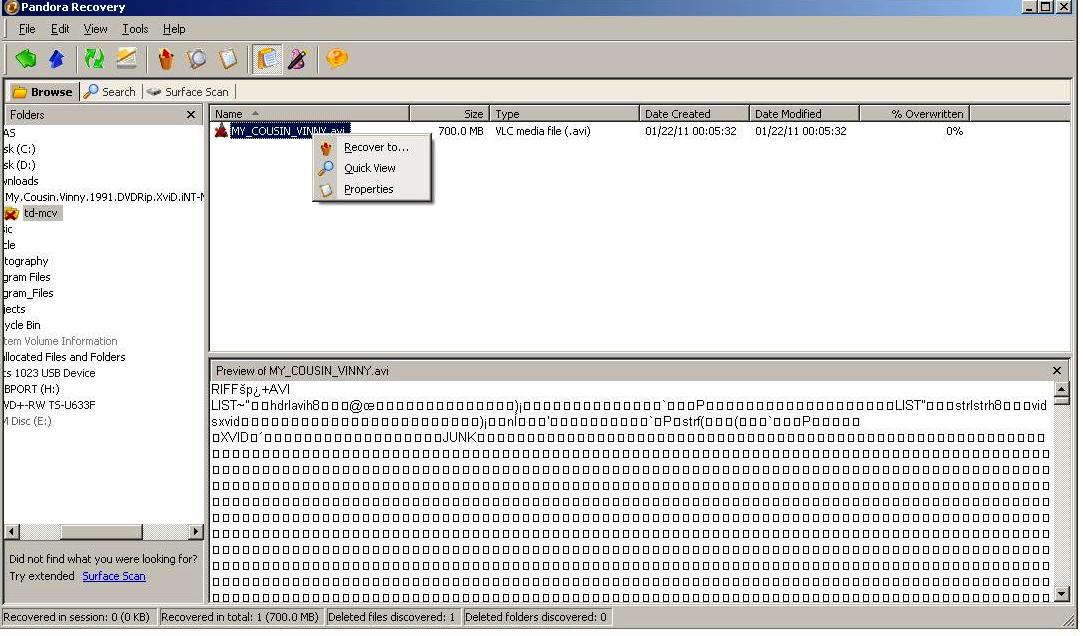Choose Quick View from the context menu
The image size is (1083, 636).
pyautogui.click(x=370, y=168)
